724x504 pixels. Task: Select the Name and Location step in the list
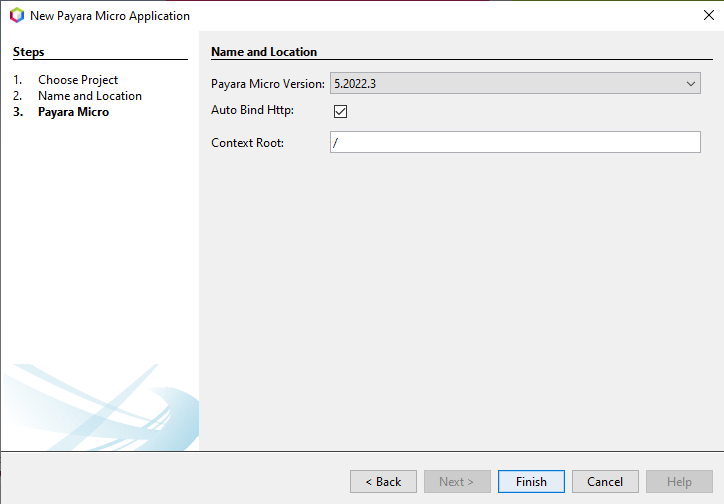click(x=90, y=96)
